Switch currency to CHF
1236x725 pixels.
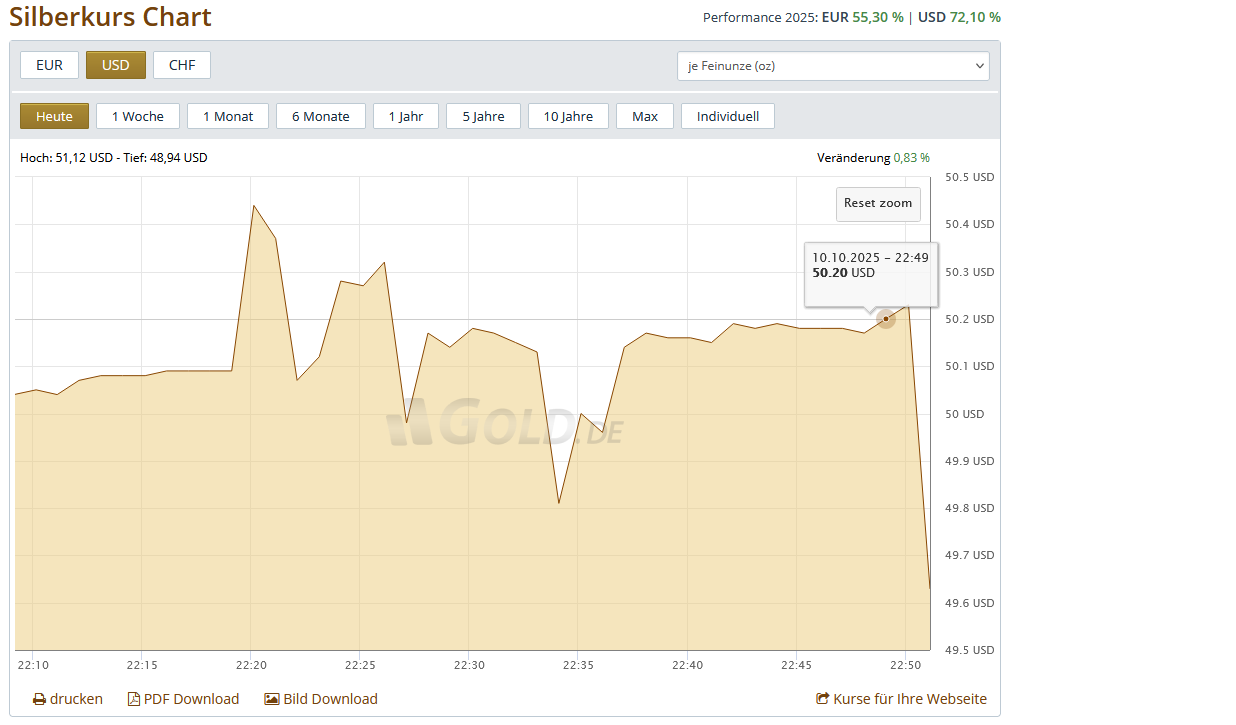click(x=182, y=65)
